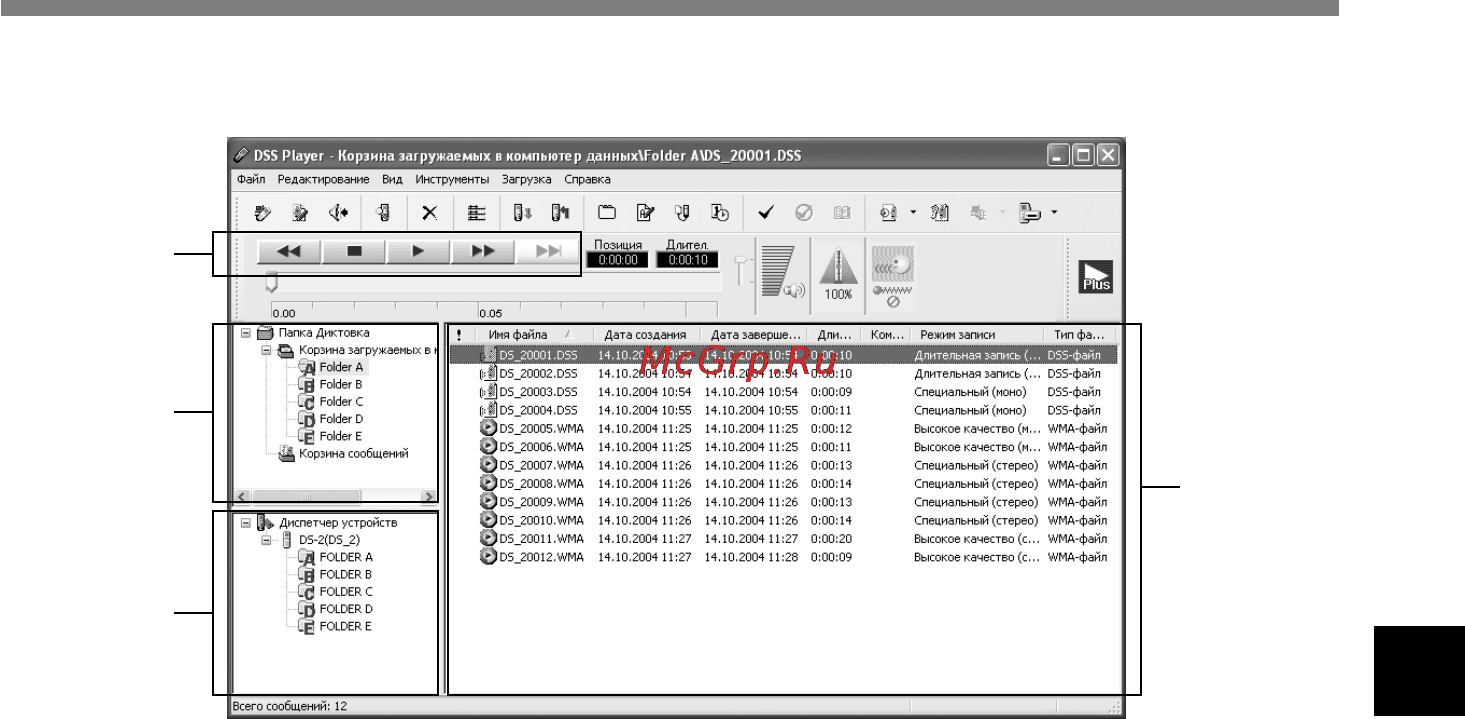Collapse the Папка Диктовка tree node
Screen dimensions: 1465x719
point(246,333)
